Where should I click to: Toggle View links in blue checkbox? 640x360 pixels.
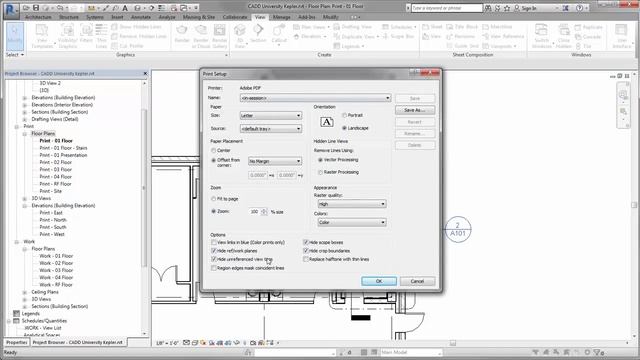coord(213,242)
